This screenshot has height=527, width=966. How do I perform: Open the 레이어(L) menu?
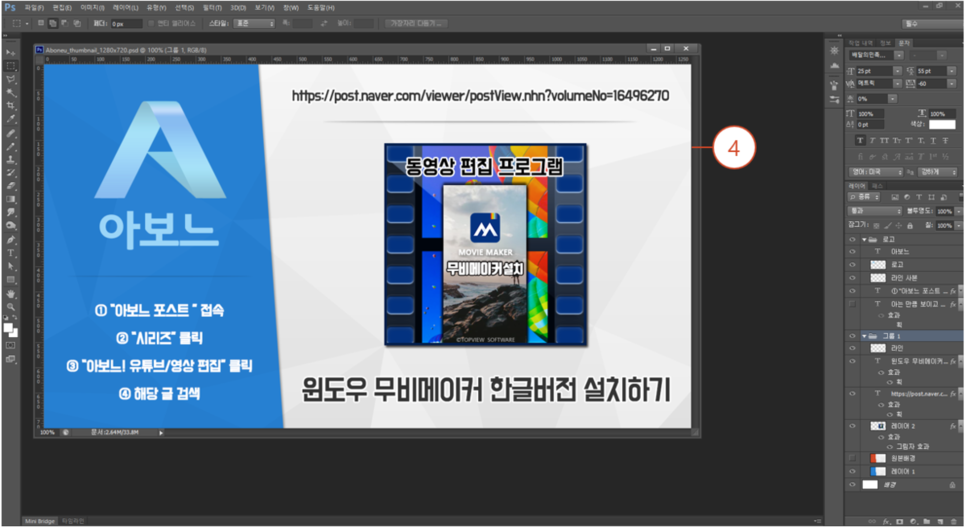coord(125,8)
